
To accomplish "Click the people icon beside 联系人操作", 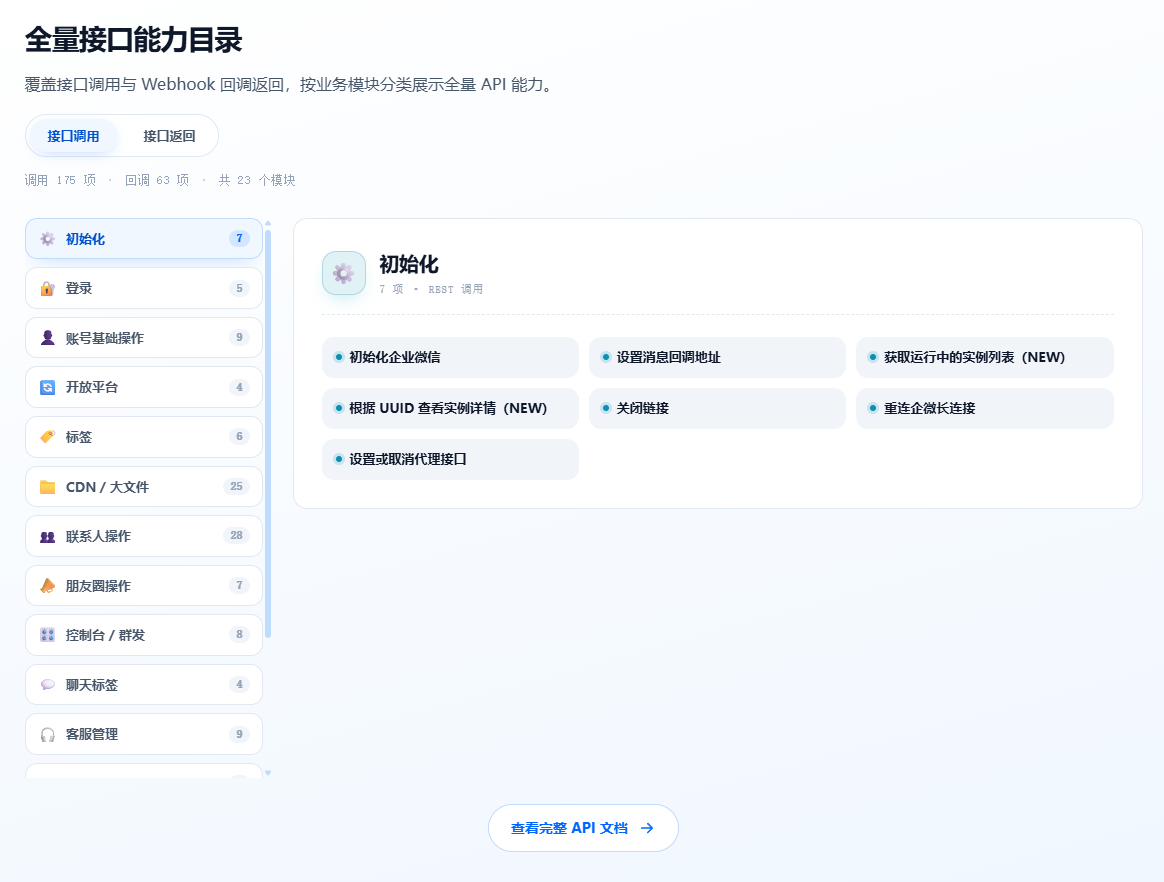I will point(48,536).
